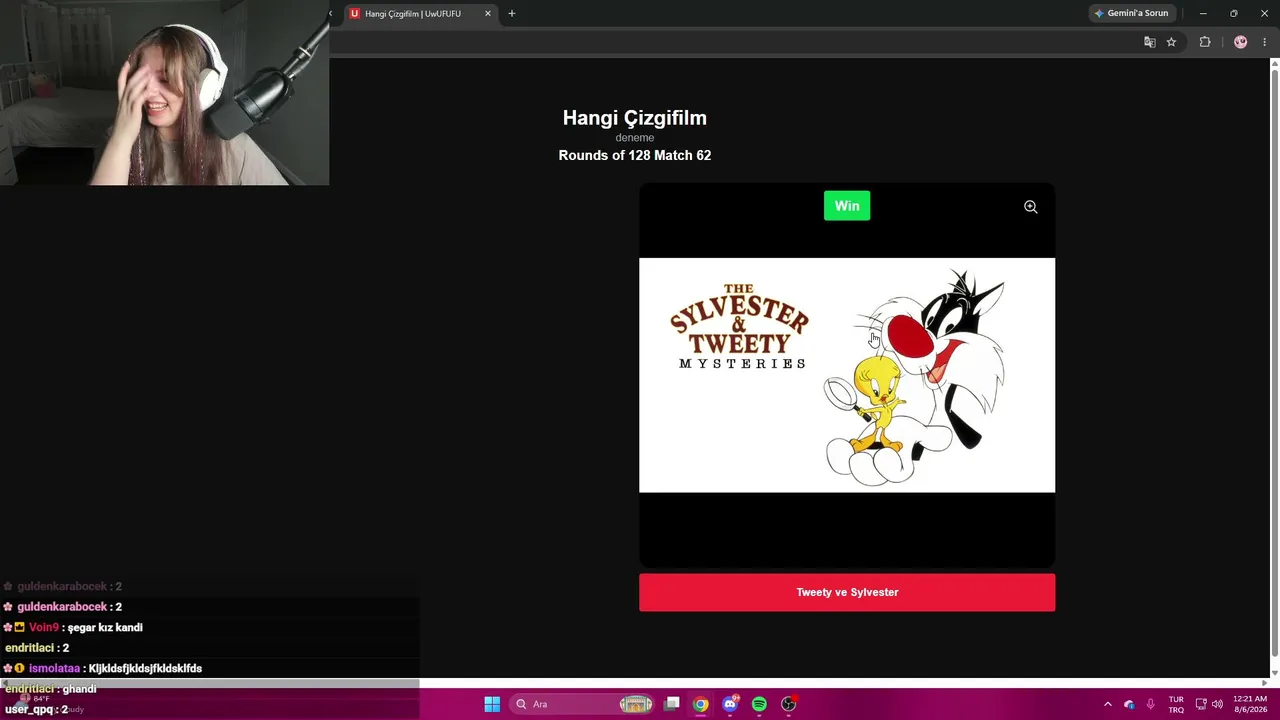Open Task View on the taskbar
Image resolution: width=1280 pixels, height=720 pixels.
tap(672, 704)
